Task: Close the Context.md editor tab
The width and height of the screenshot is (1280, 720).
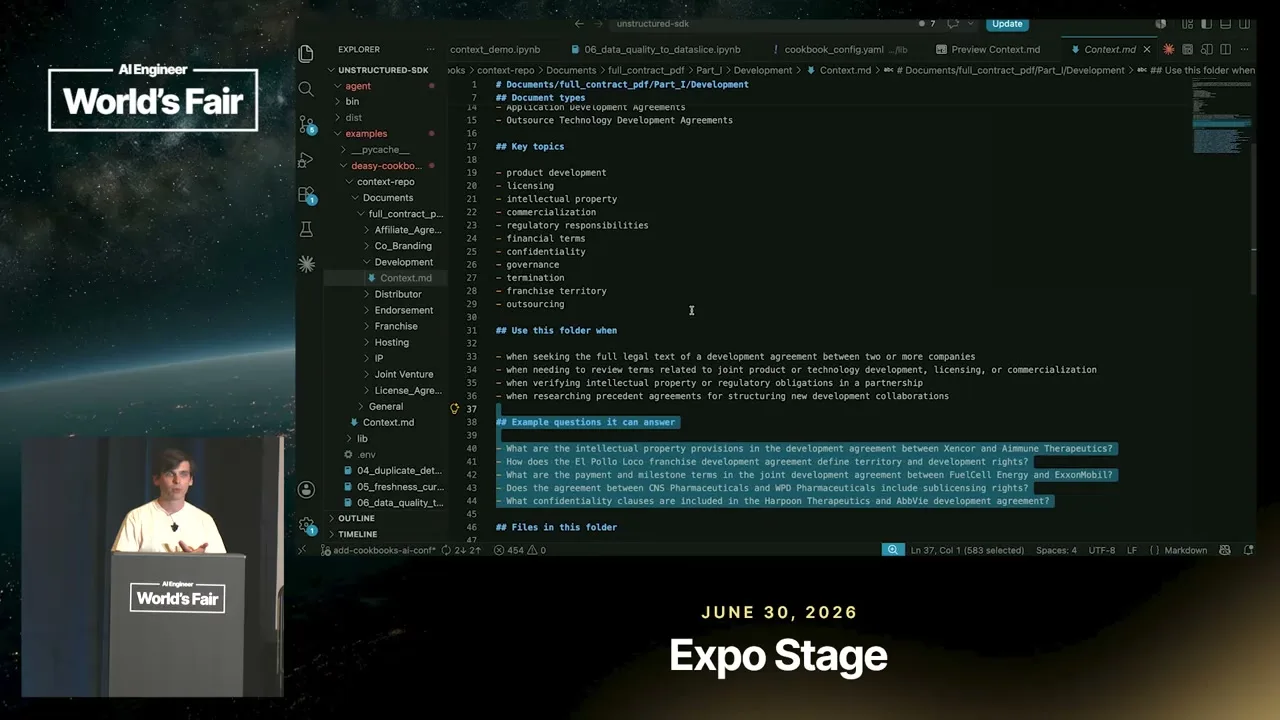Action: coord(1147,49)
